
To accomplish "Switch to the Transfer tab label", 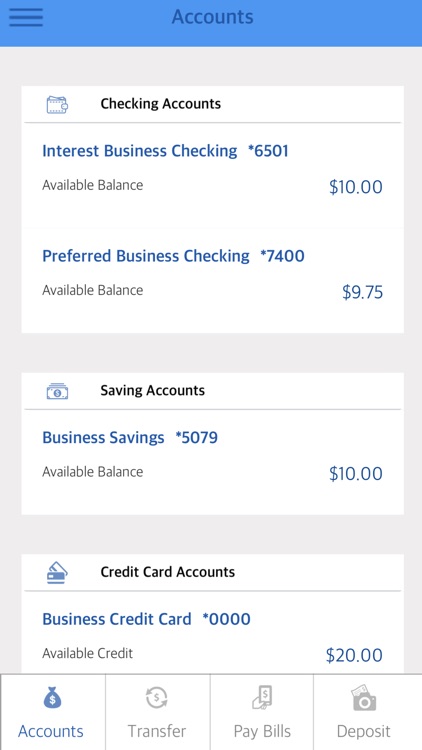I will [x=157, y=731].
